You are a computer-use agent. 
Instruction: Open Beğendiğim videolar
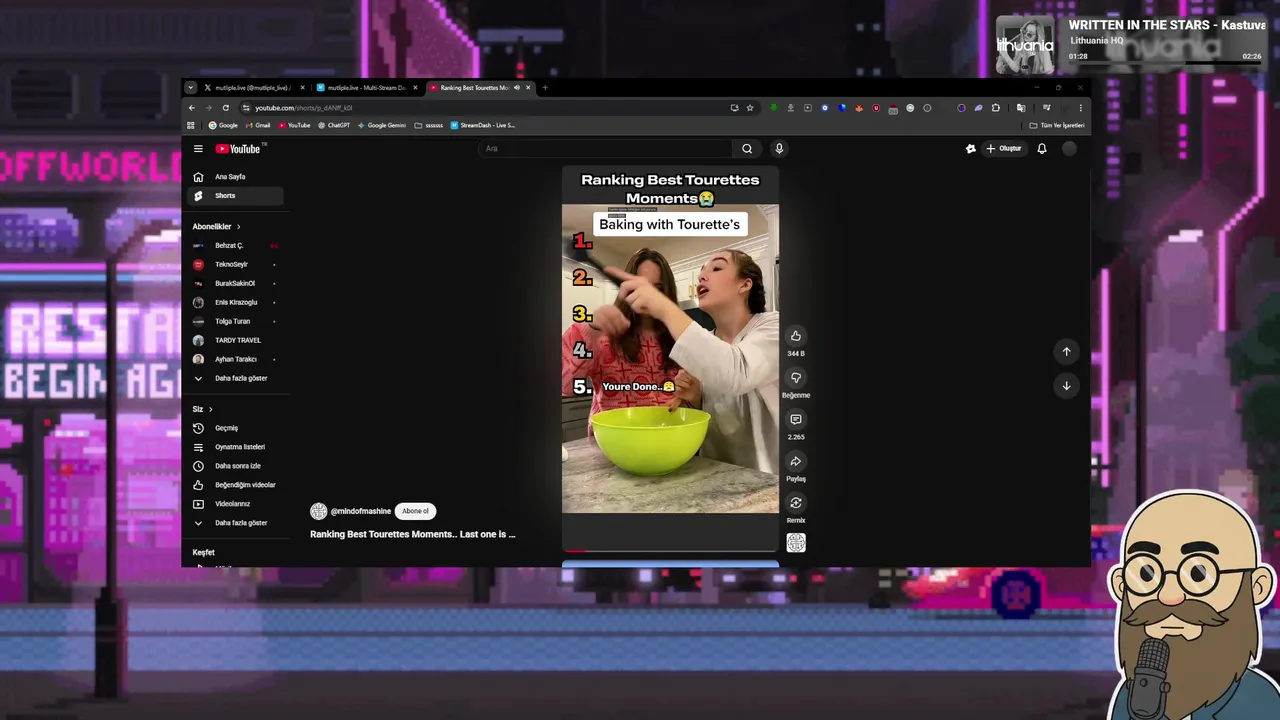click(236, 485)
